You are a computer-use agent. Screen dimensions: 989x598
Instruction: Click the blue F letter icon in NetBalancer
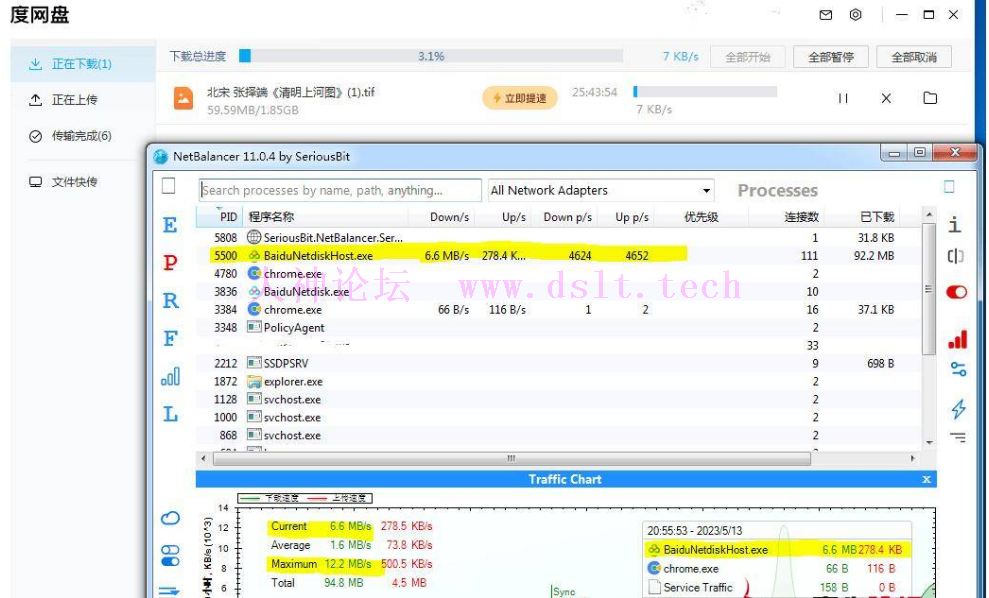point(170,339)
